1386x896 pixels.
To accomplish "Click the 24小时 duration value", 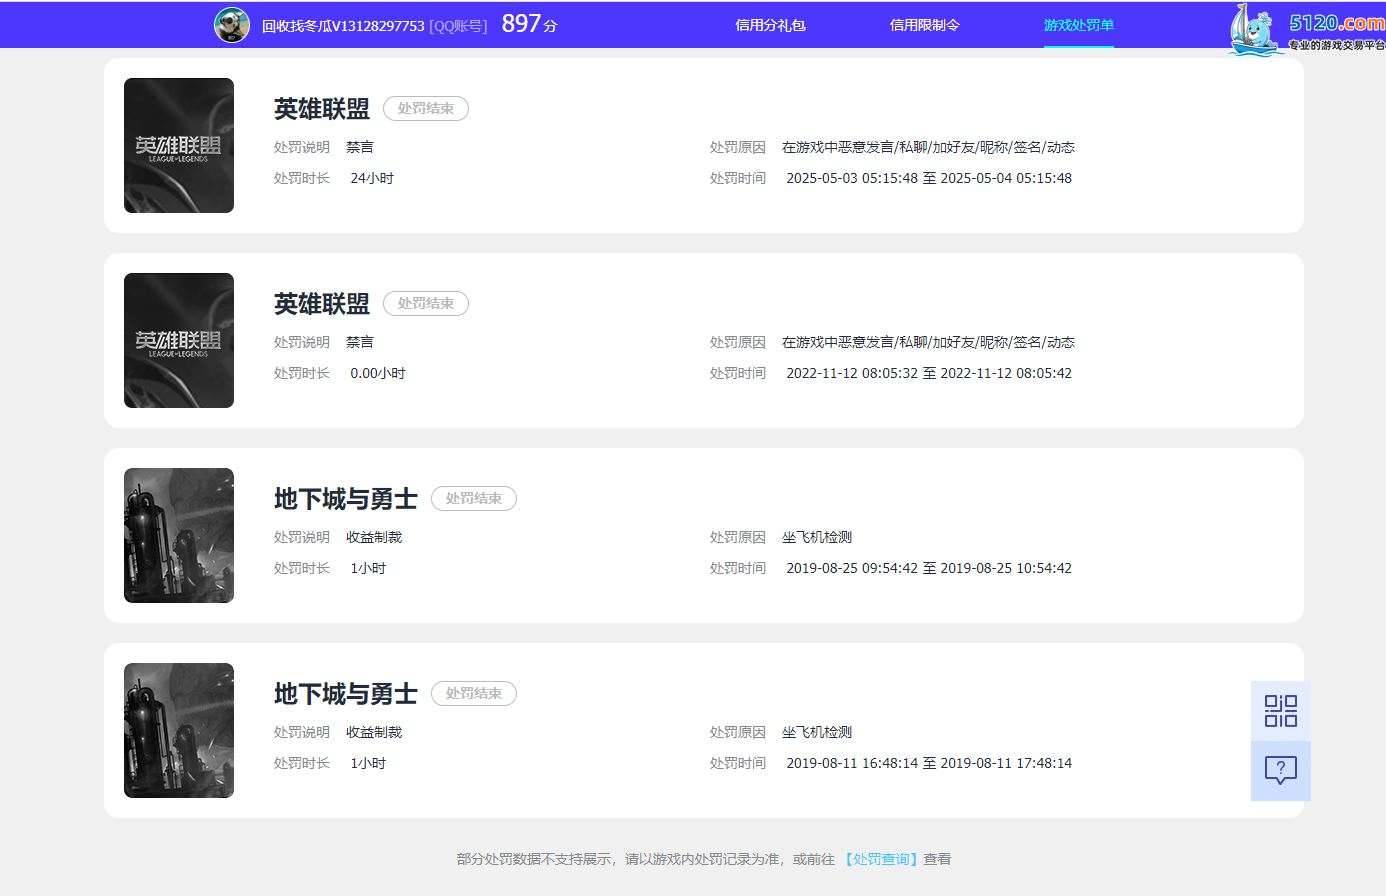I will click(372, 178).
